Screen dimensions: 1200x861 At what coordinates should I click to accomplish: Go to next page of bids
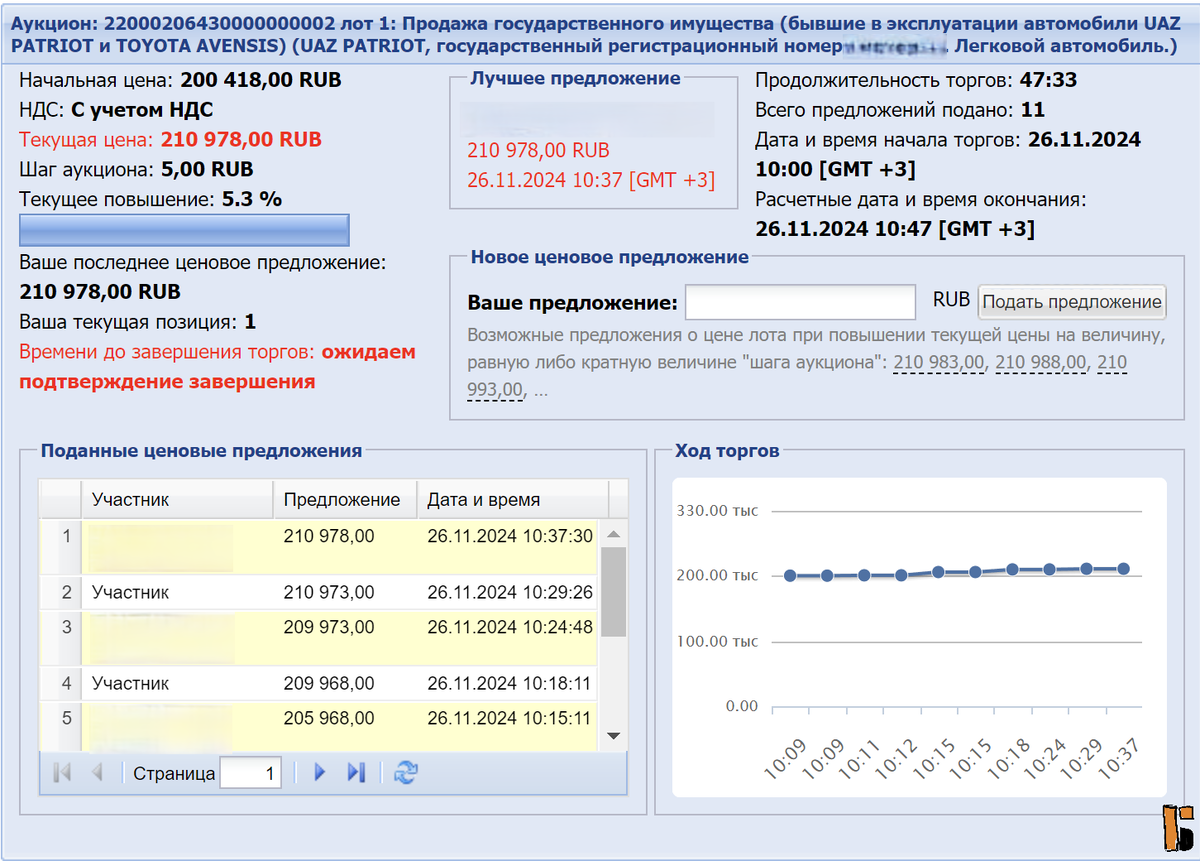pyautogui.click(x=320, y=773)
